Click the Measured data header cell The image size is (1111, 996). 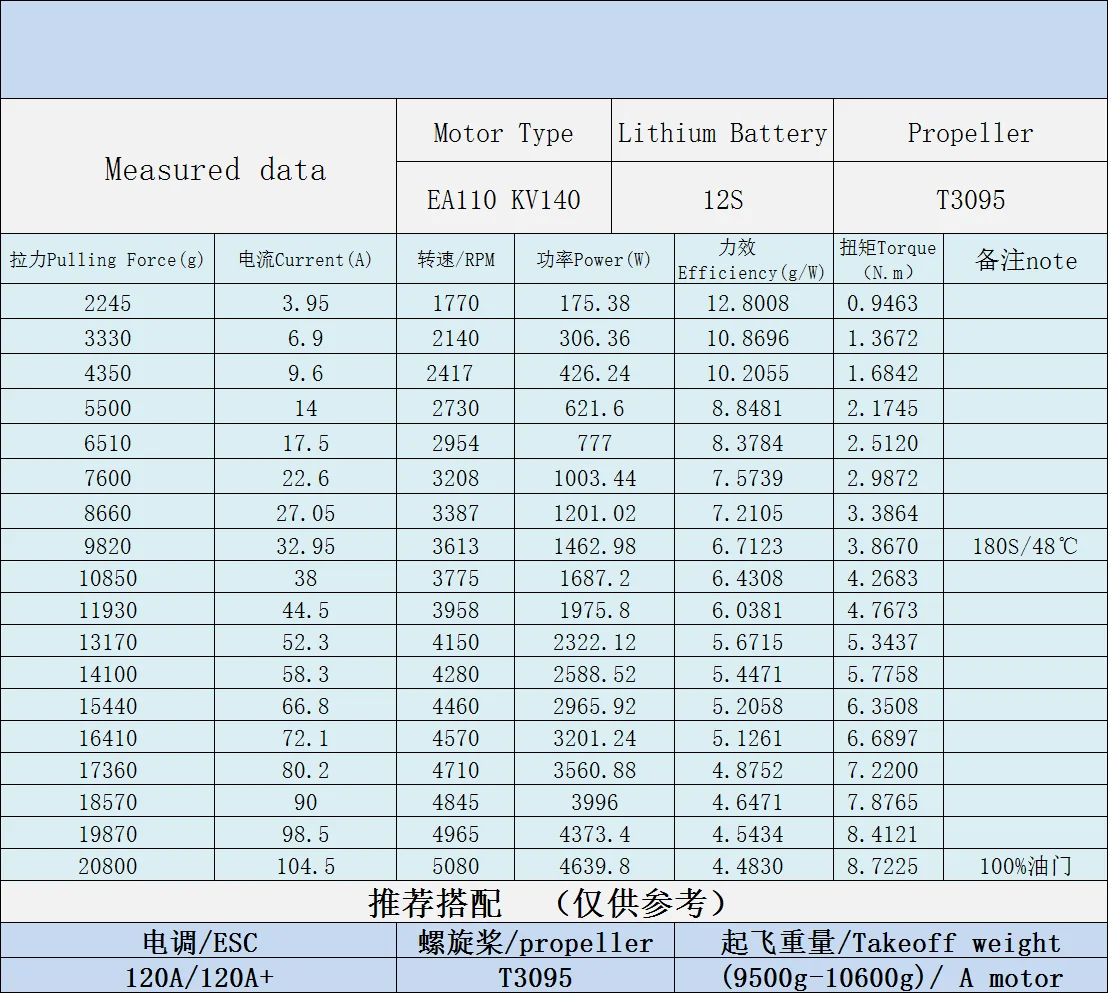(198, 166)
